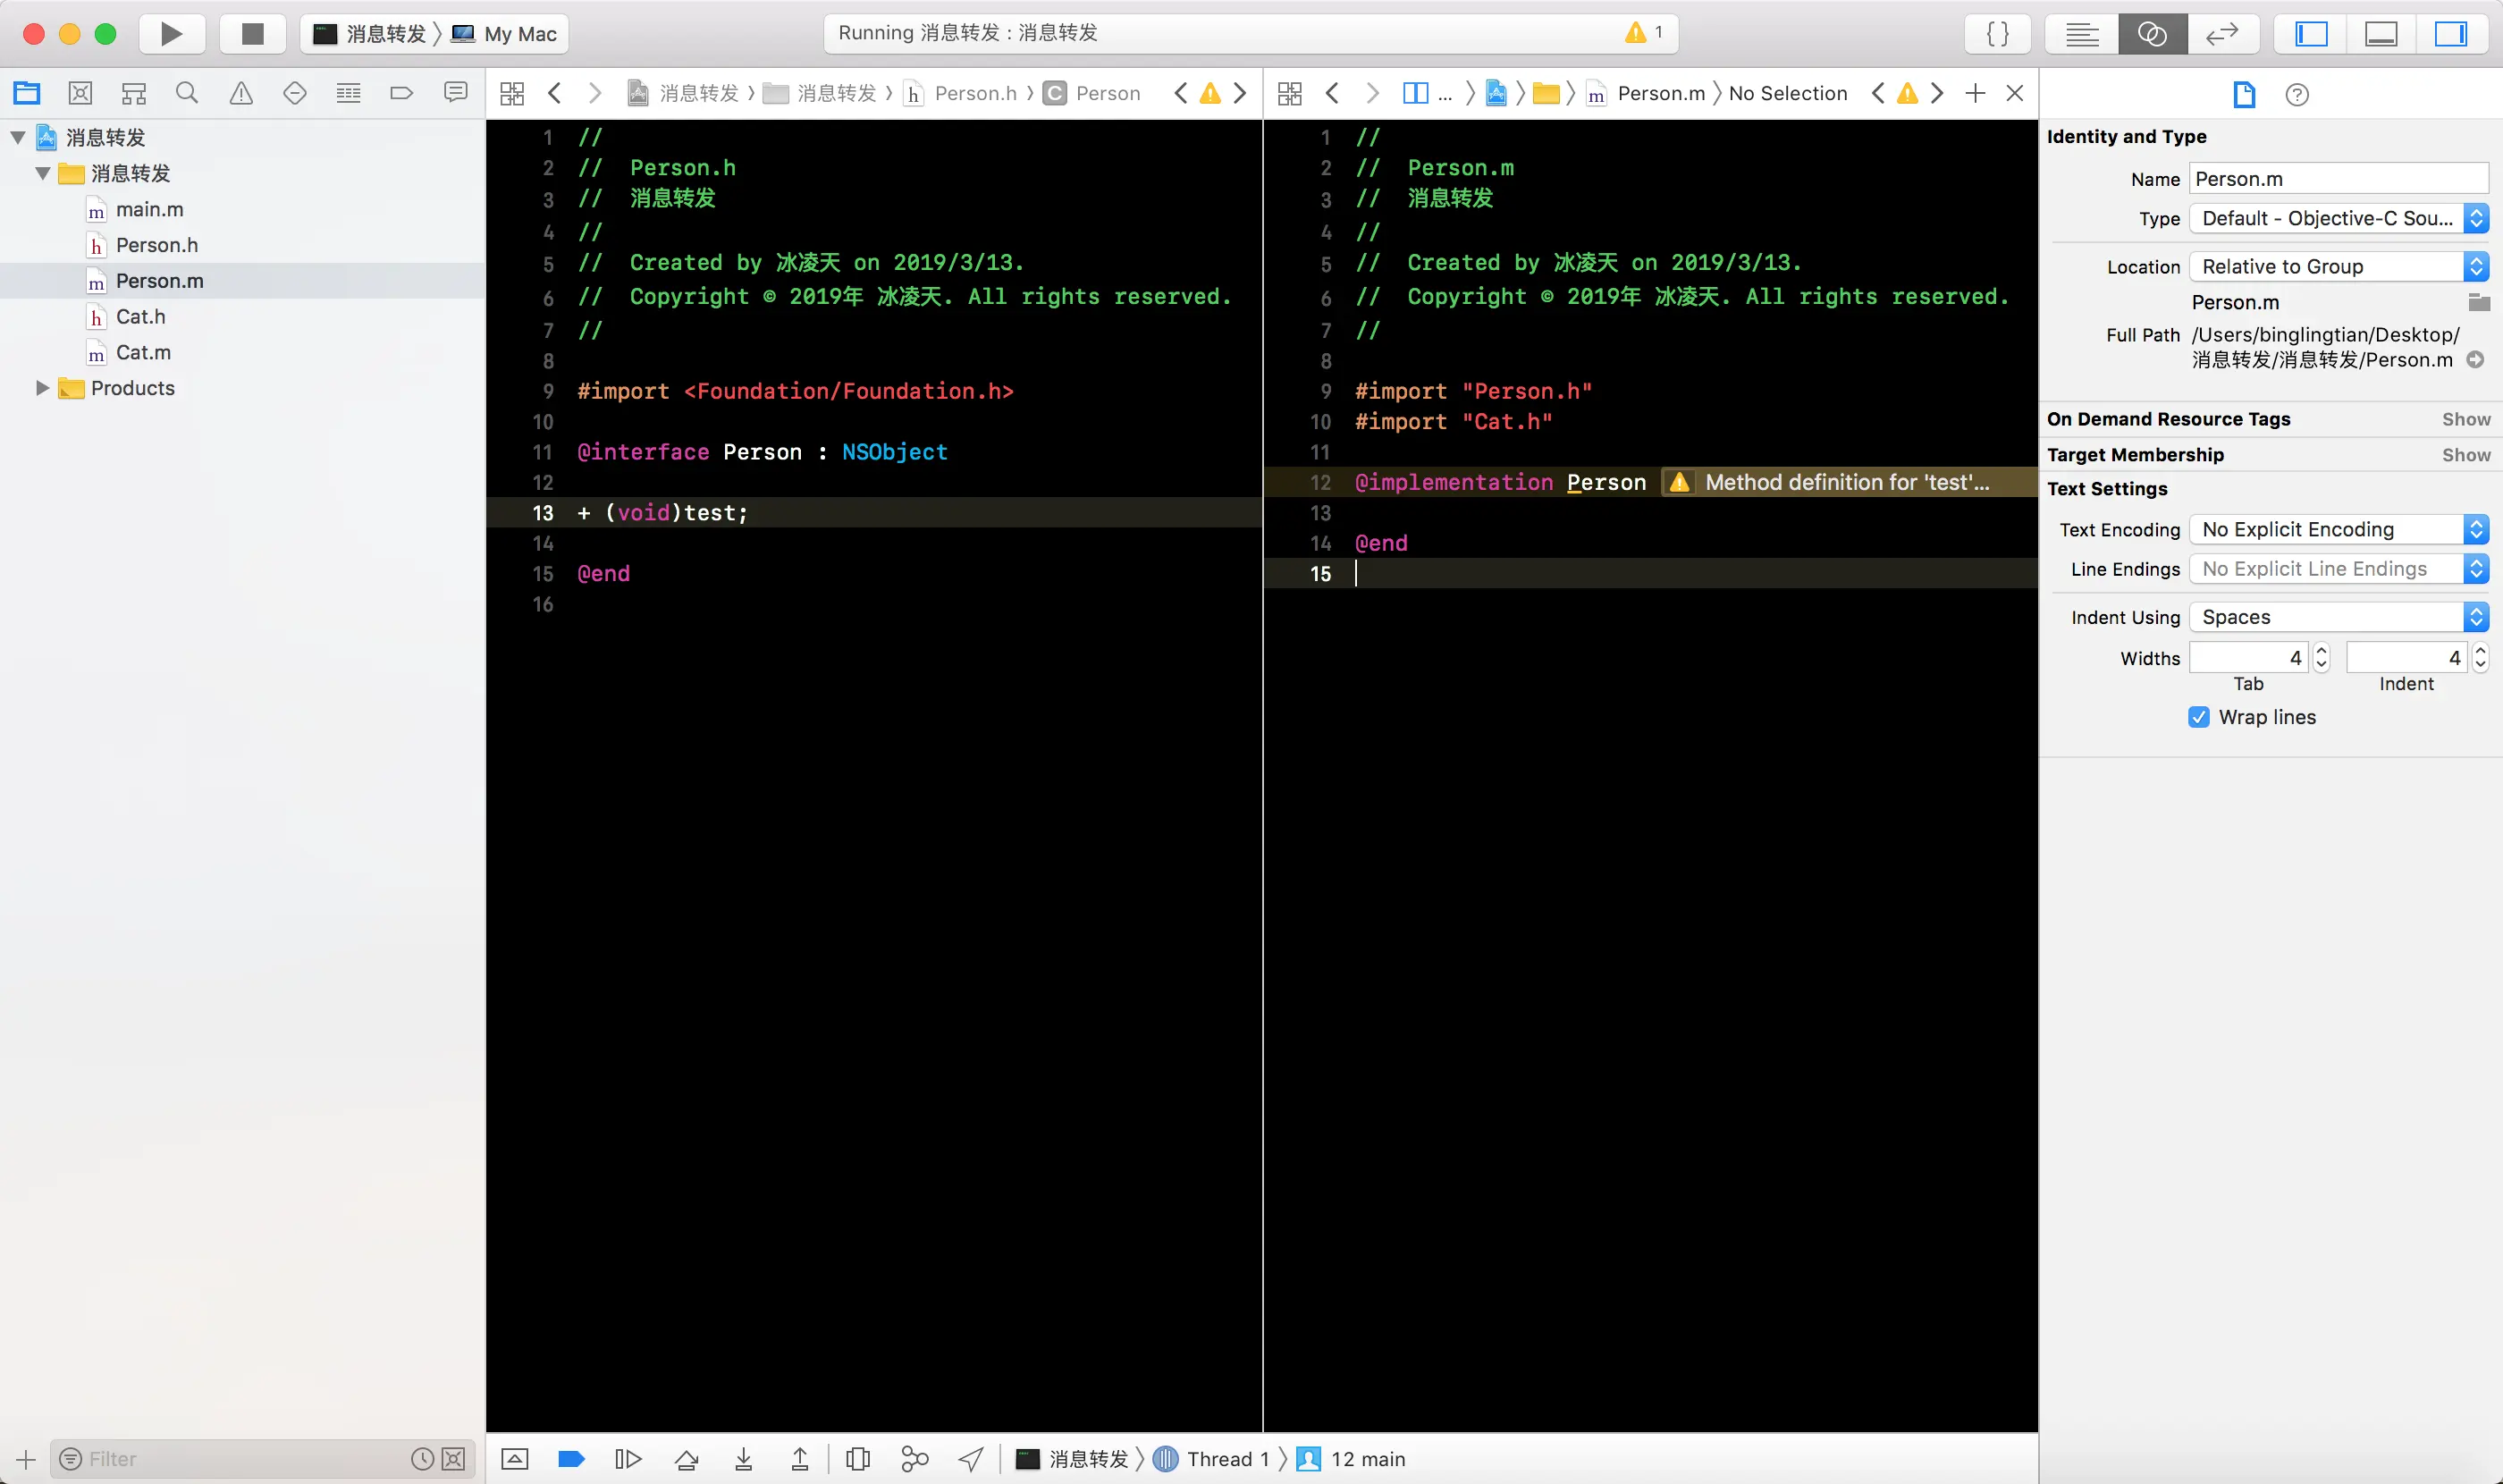This screenshot has height=1484, width=2503.
Task: Select Cat.m in the project navigator
Action: coord(143,352)
